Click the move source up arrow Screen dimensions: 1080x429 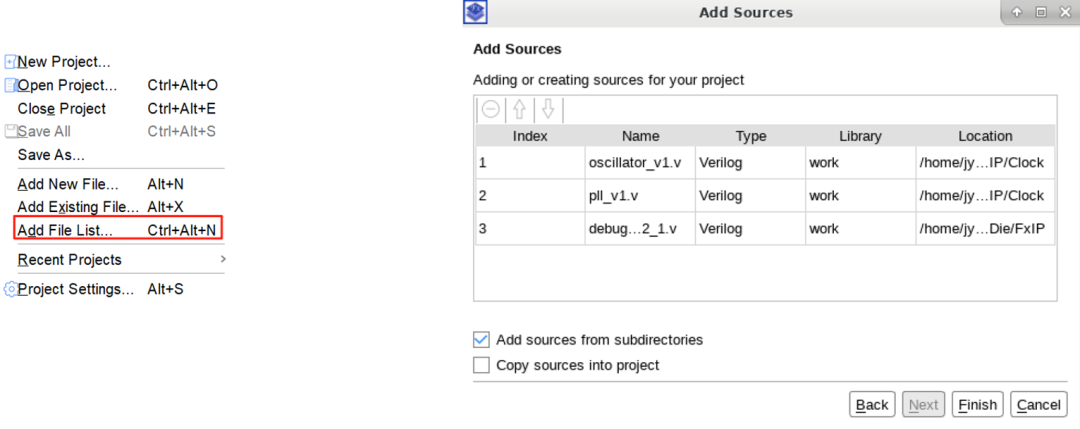pos(519,110)
